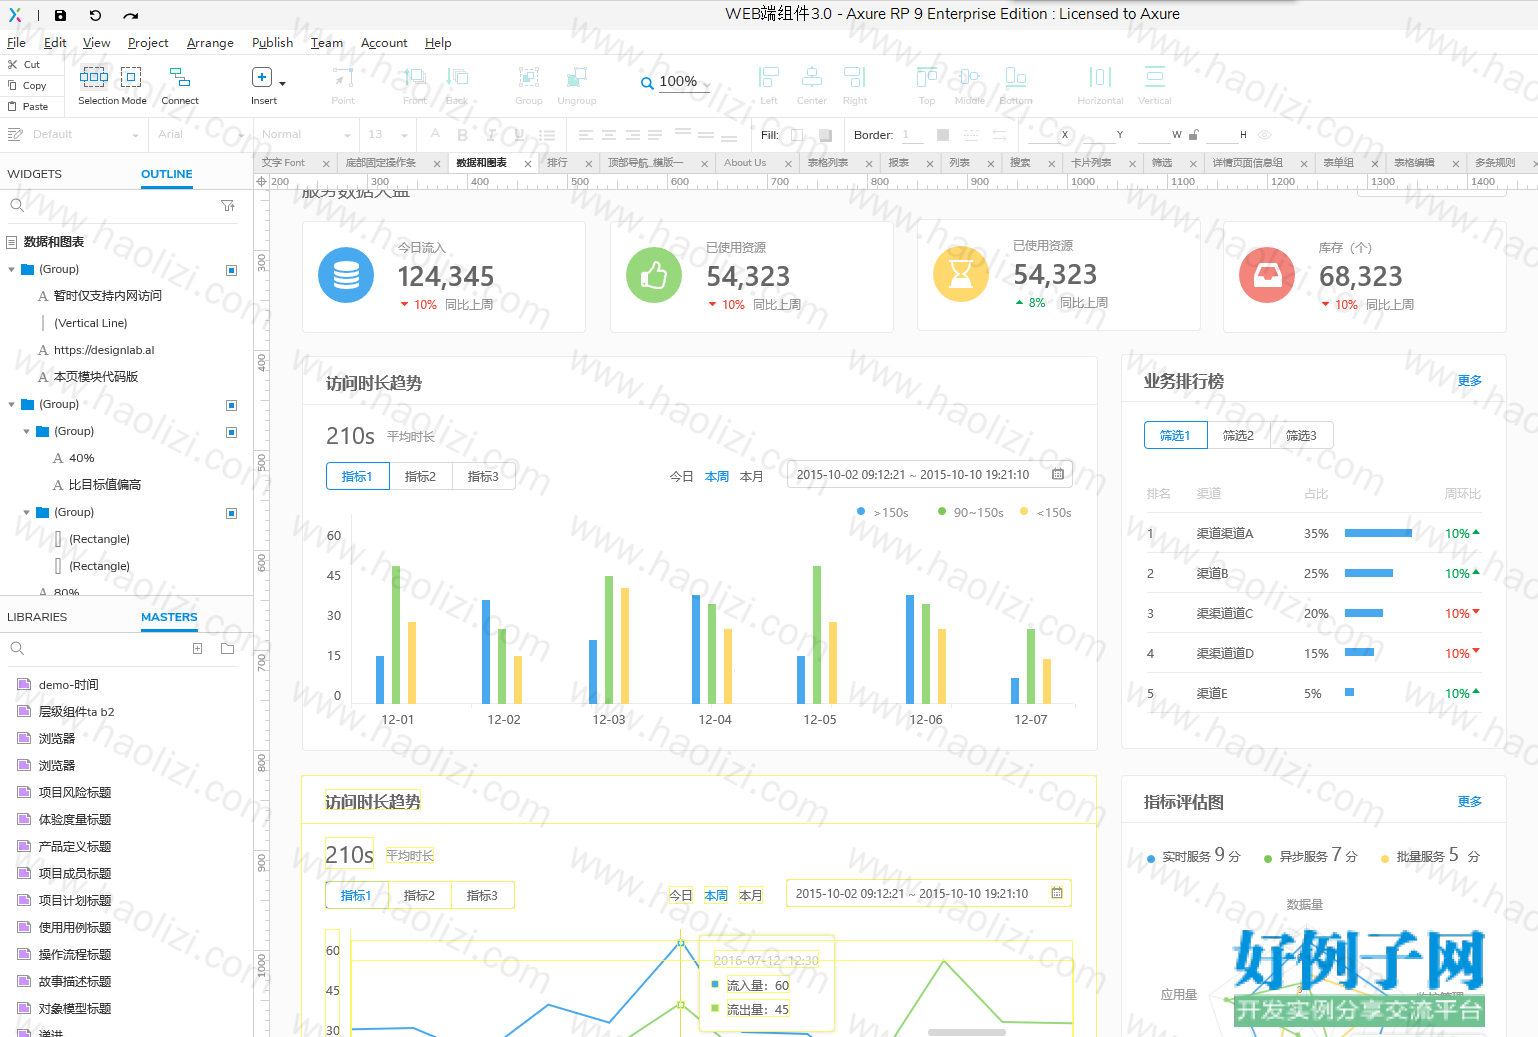Viewport: 1538px width, 1037px height.
Task: Toggle widget hidden eye icon
Action: pos(1265,134)
